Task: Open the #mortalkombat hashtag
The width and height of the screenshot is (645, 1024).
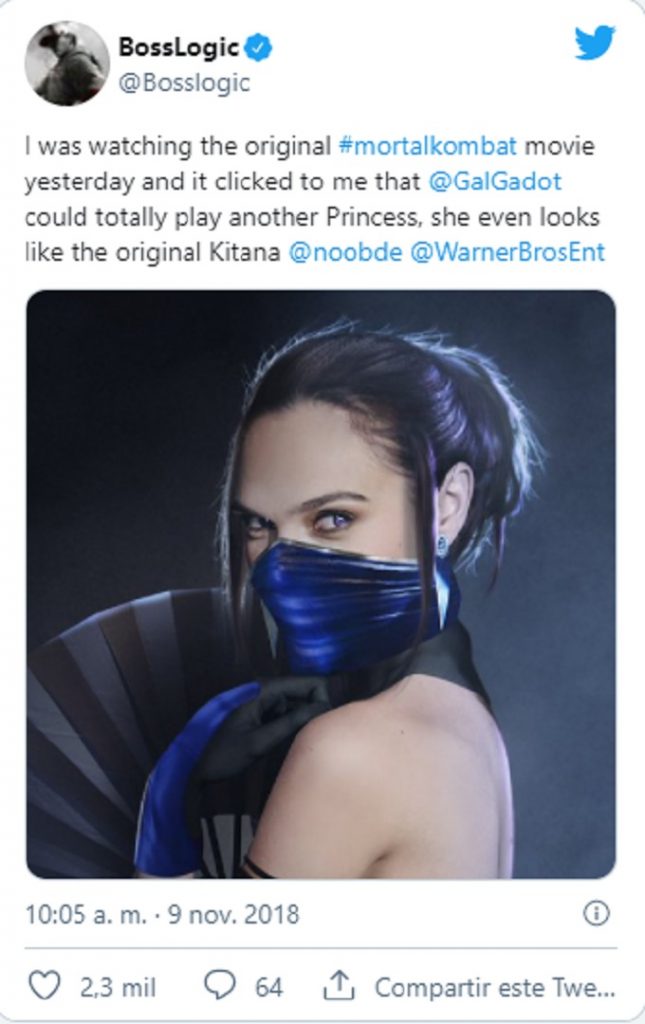Action: (428, 146)
